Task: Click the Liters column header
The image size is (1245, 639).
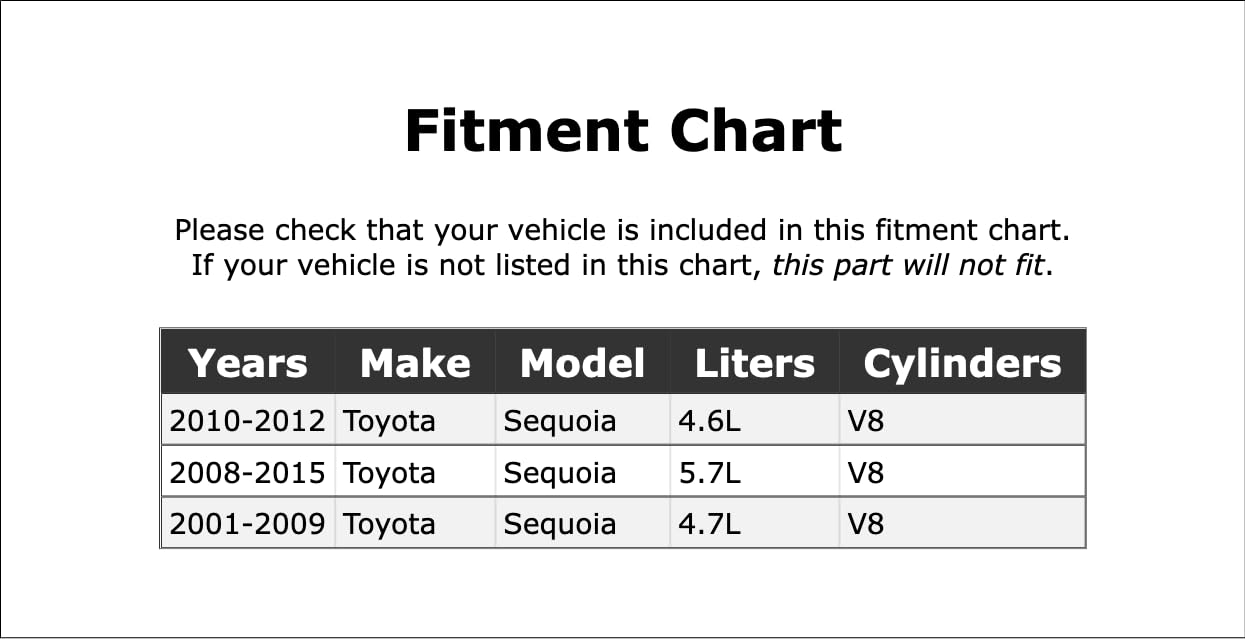Action: tap(754, 363)
